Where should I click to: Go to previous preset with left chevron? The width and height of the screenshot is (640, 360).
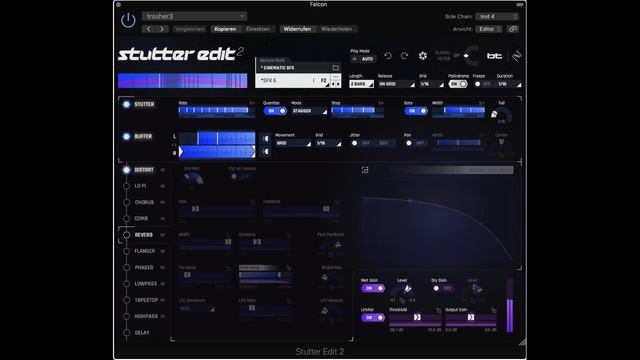(149, 29)
